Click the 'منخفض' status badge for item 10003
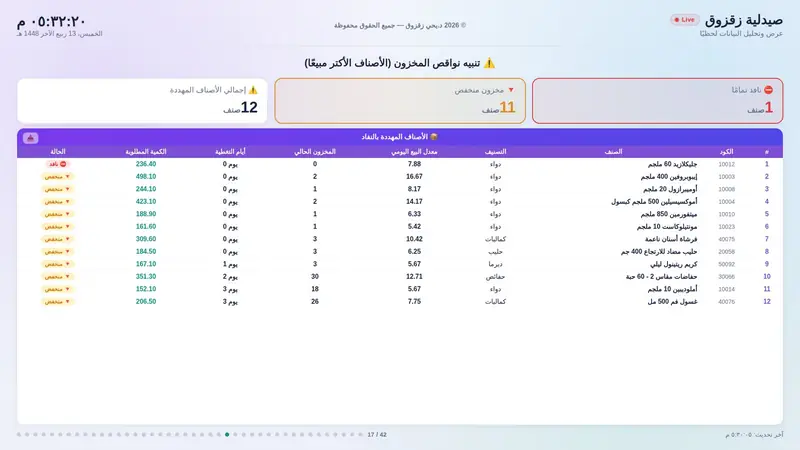The height and width of the screenshot is (450, 800). (58, 177)
